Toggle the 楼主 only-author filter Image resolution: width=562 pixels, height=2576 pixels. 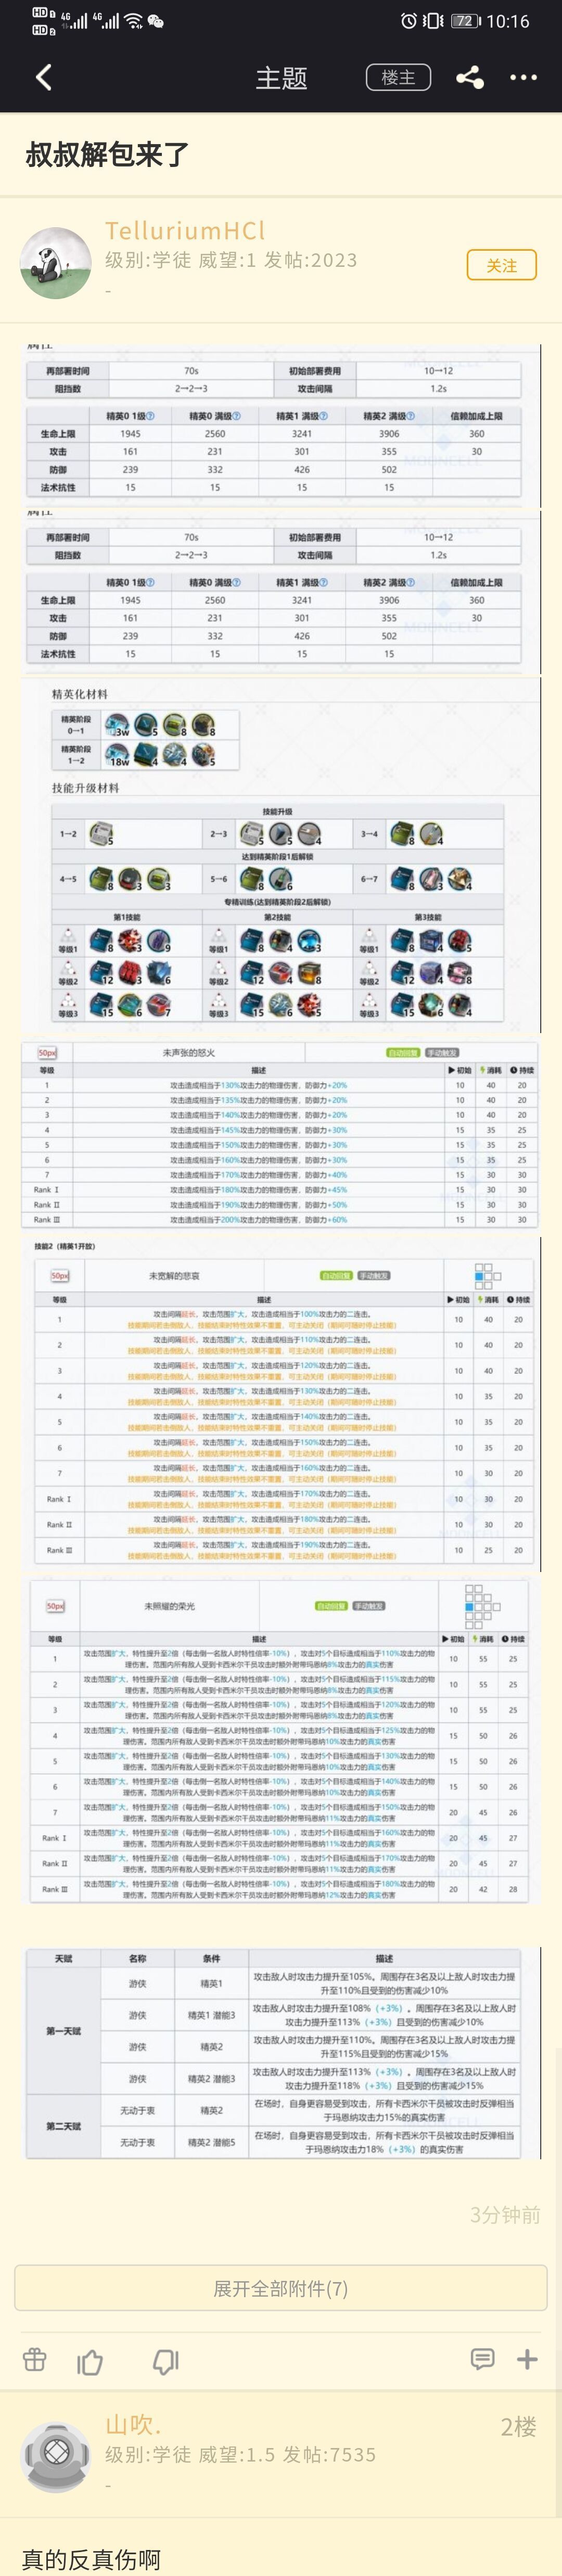pos(398,78)
